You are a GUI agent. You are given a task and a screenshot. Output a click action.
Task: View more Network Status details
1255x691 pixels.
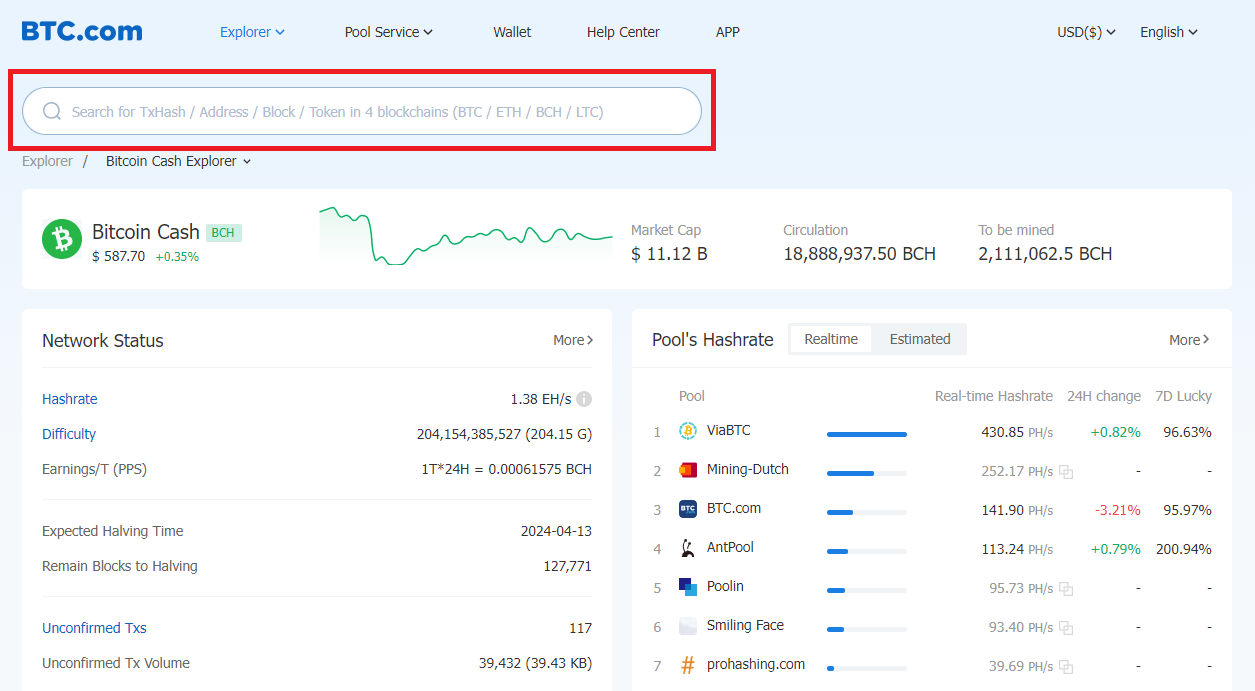[x=573, y=340]
